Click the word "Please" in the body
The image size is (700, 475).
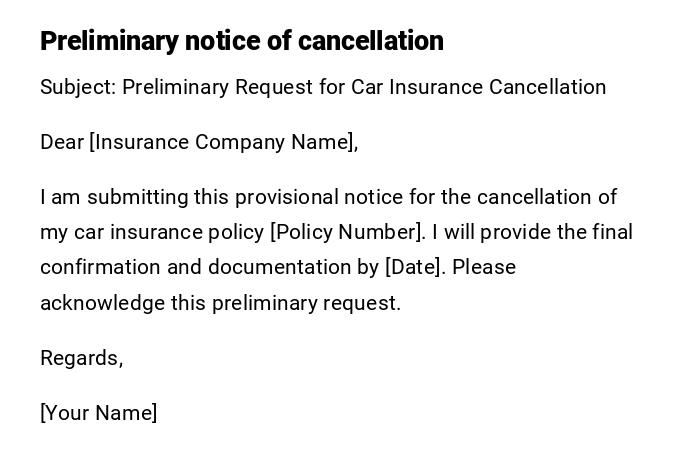tap(484, 267)
